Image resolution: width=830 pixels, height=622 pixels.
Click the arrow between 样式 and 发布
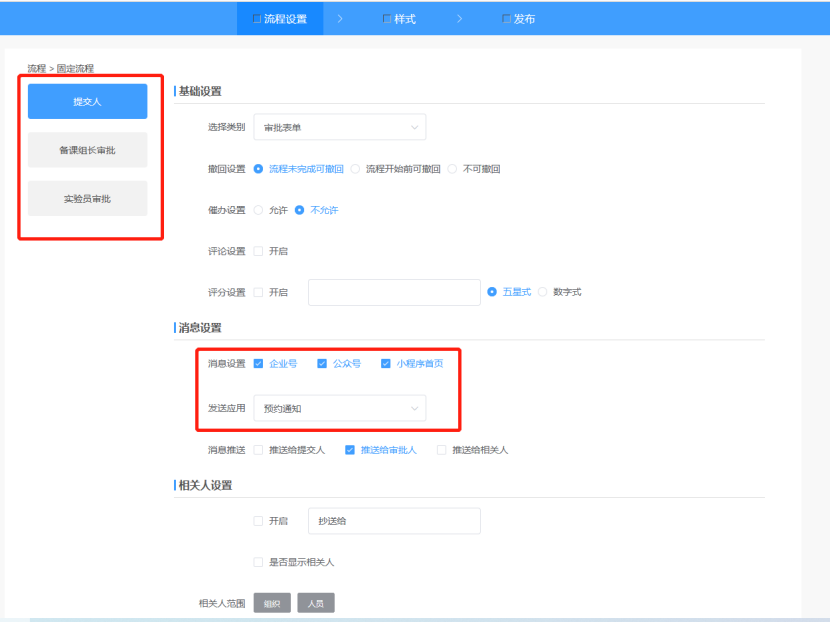pos(459,19)
